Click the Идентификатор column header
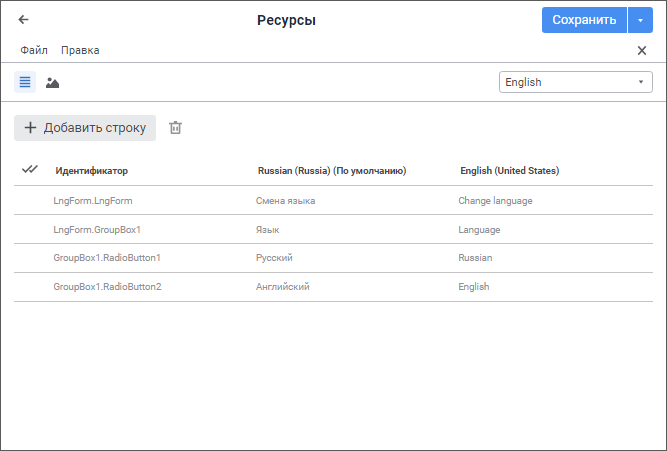 click(91, 171)
